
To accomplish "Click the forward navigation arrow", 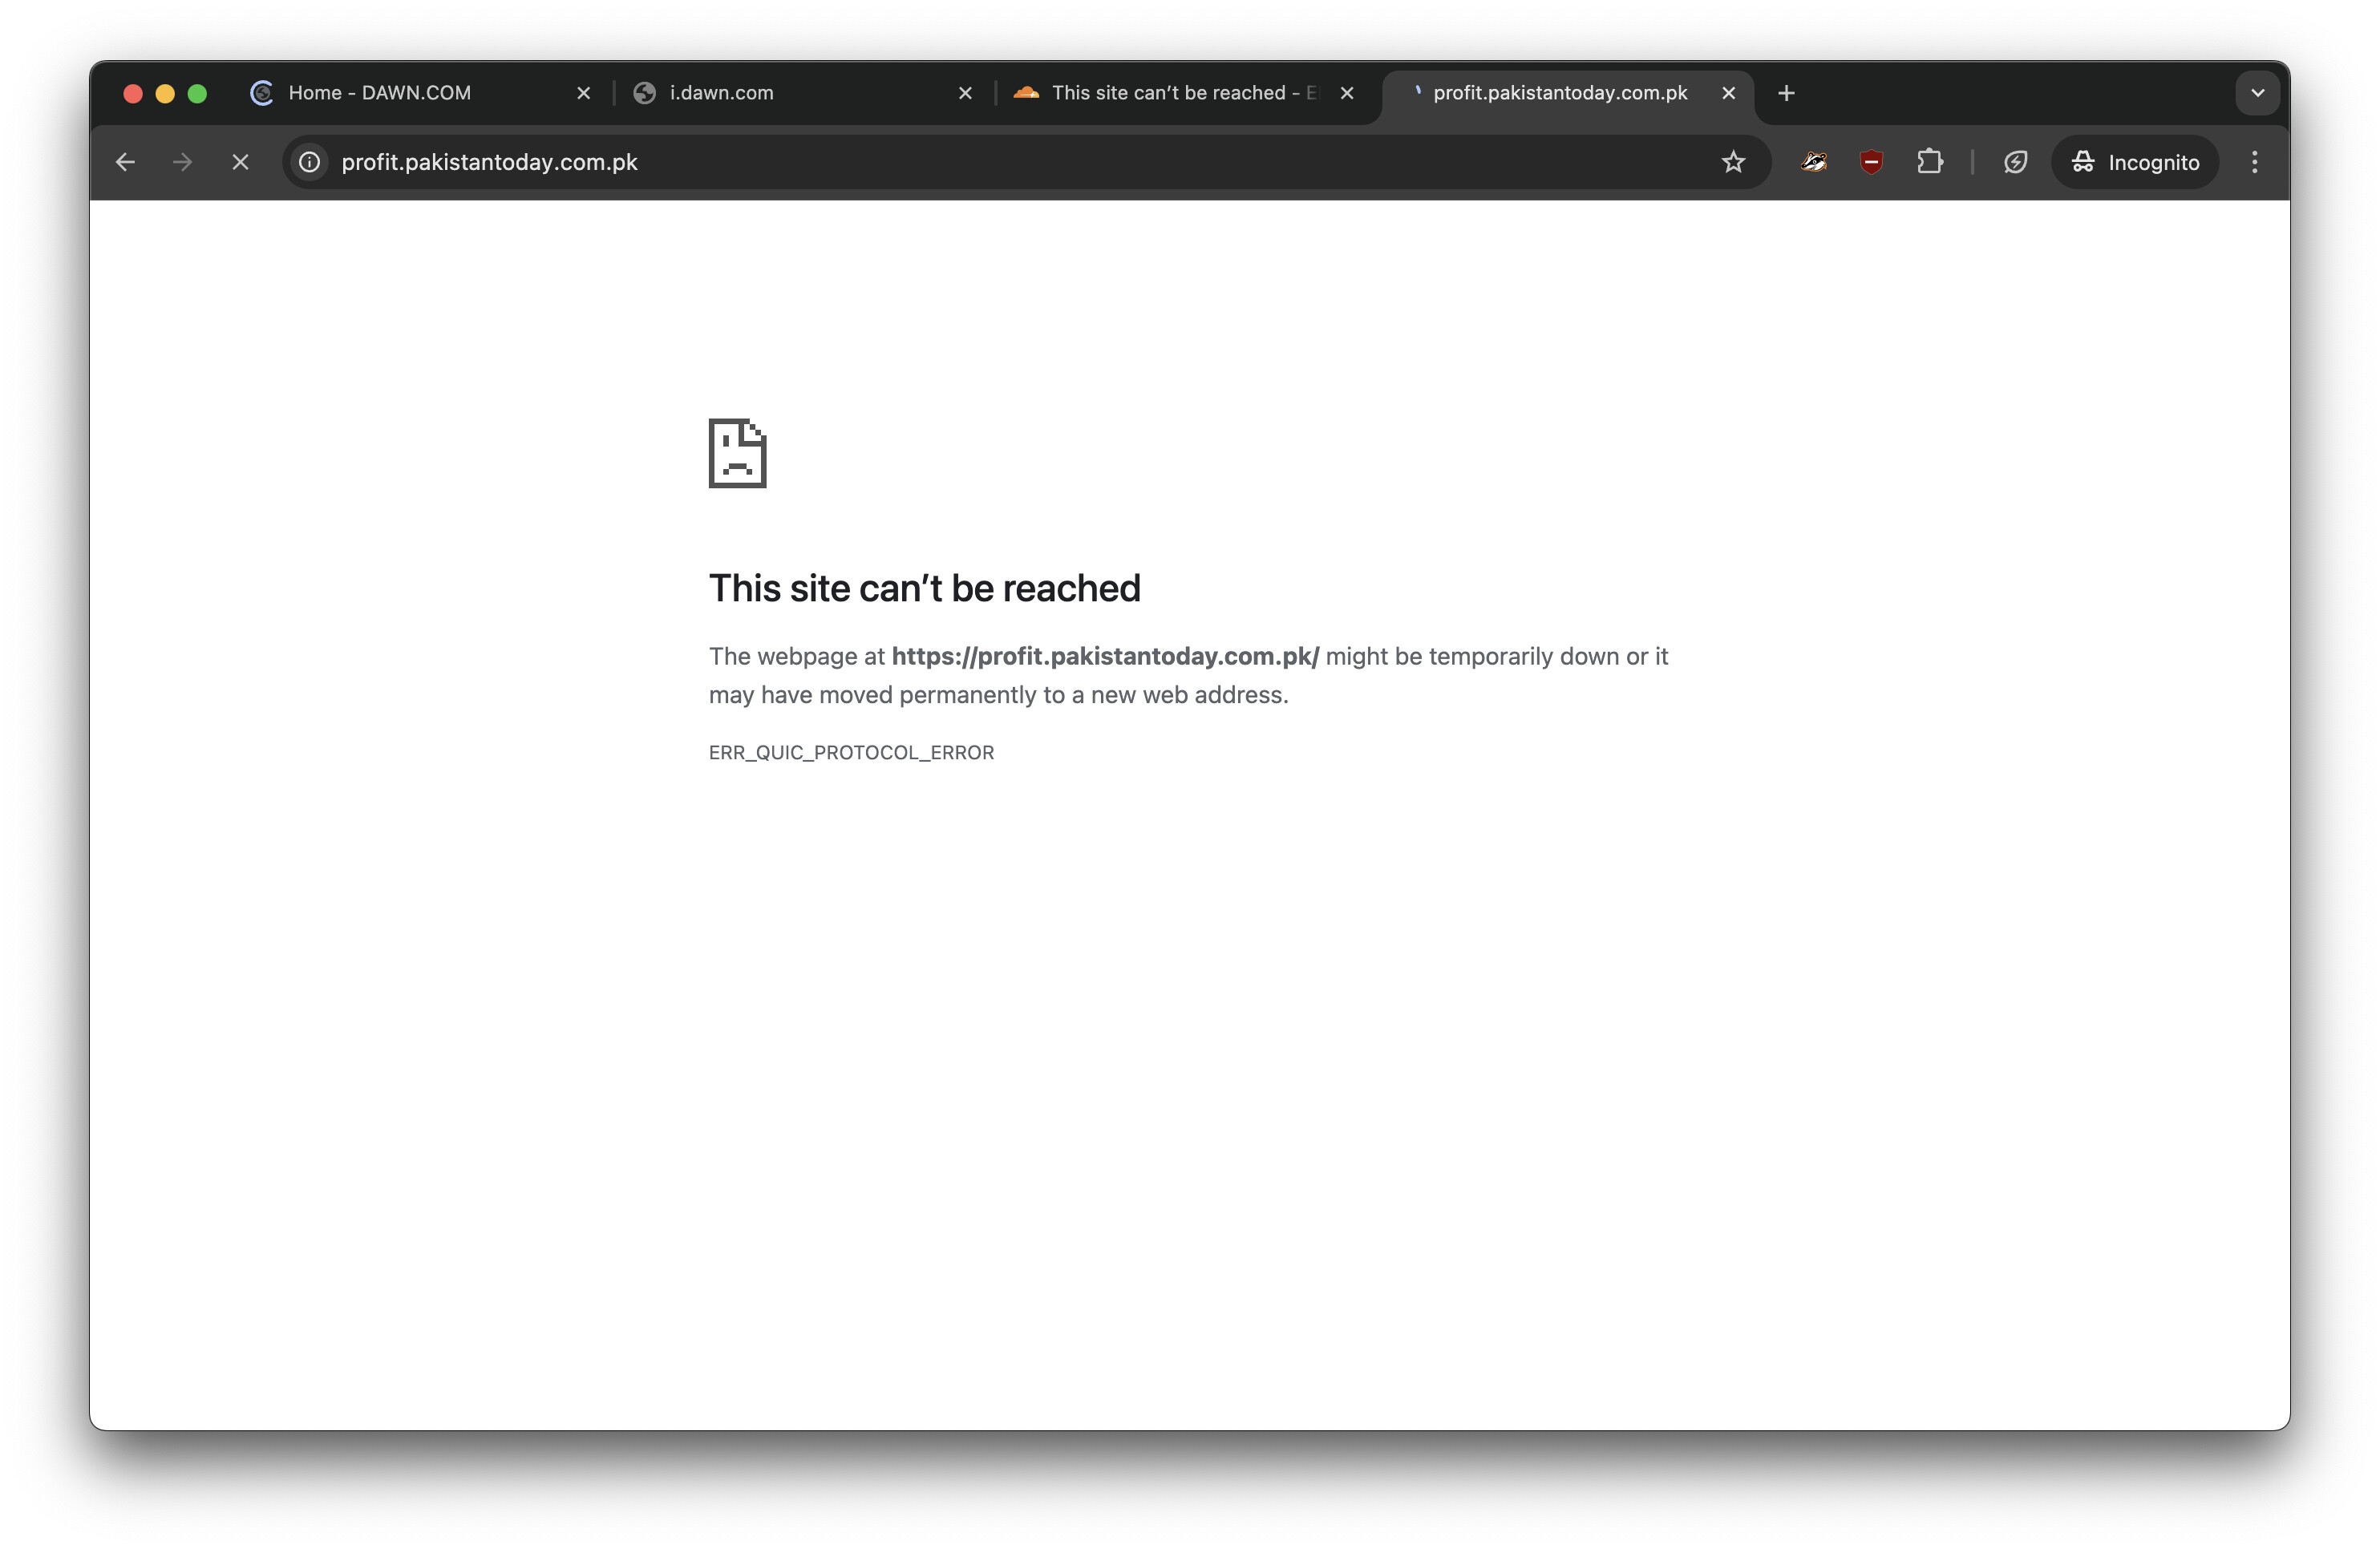I will click(x=182, y=162).
